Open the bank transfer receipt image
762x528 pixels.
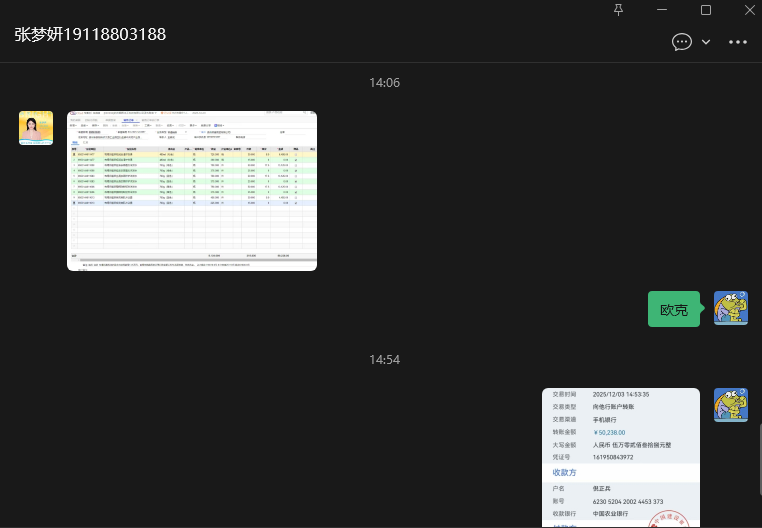tap(621, 457)
